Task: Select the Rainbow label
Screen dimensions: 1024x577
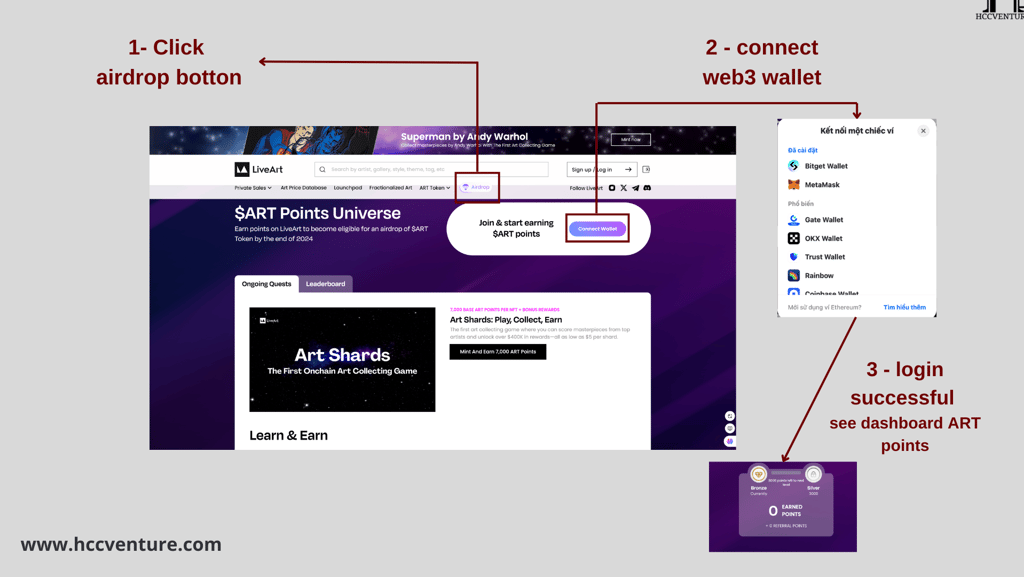Action: [x=819, y=276]
